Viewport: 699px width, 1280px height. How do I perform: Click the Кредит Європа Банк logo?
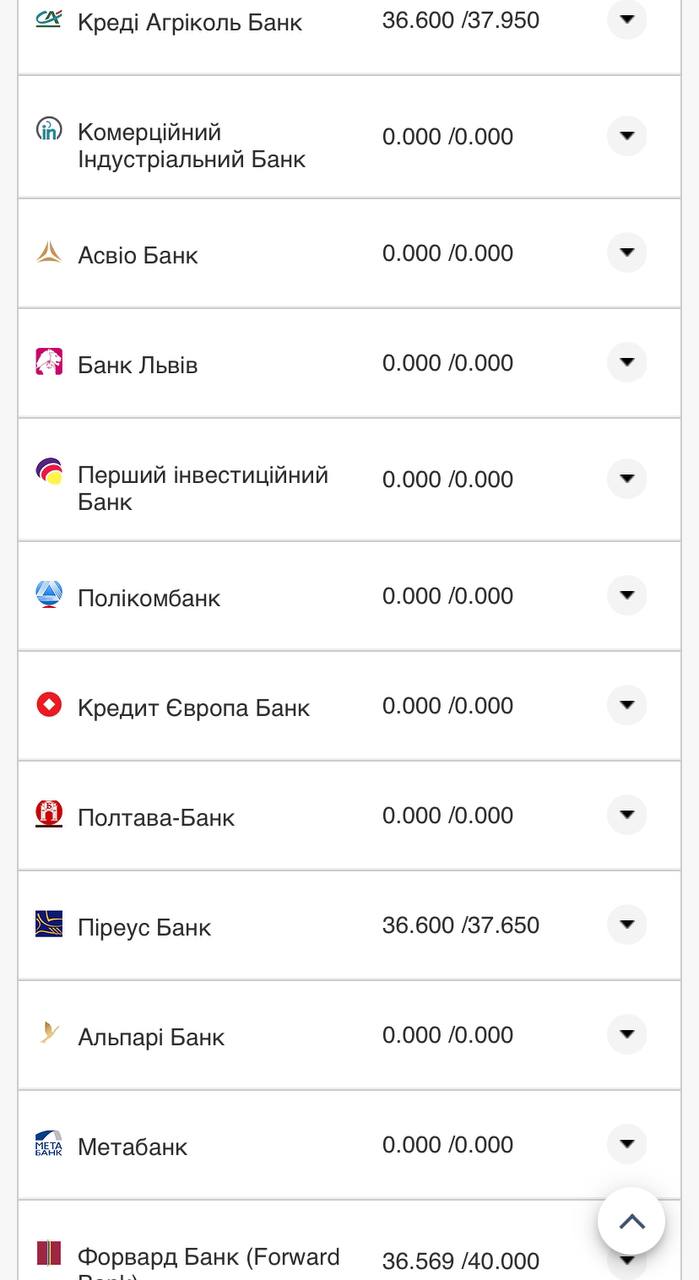[x=49, y=705]
